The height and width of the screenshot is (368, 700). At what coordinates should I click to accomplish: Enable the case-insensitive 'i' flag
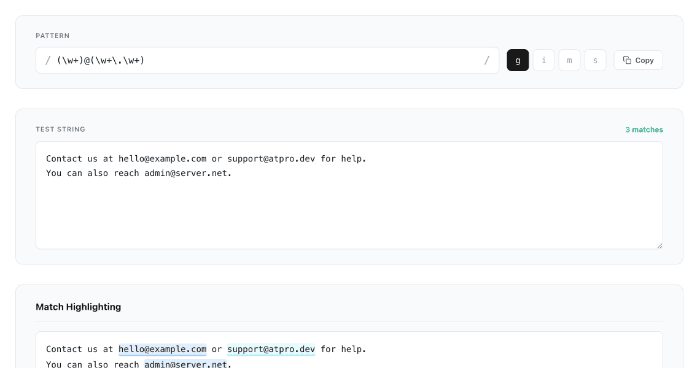click(543, 60)
